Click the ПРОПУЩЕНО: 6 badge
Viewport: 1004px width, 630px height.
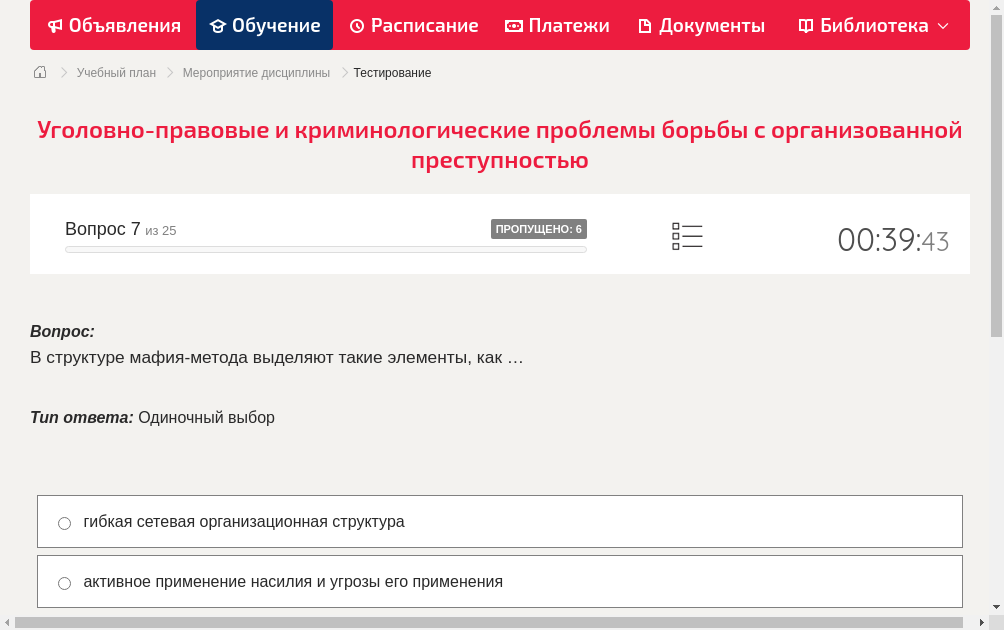(540, 228)
